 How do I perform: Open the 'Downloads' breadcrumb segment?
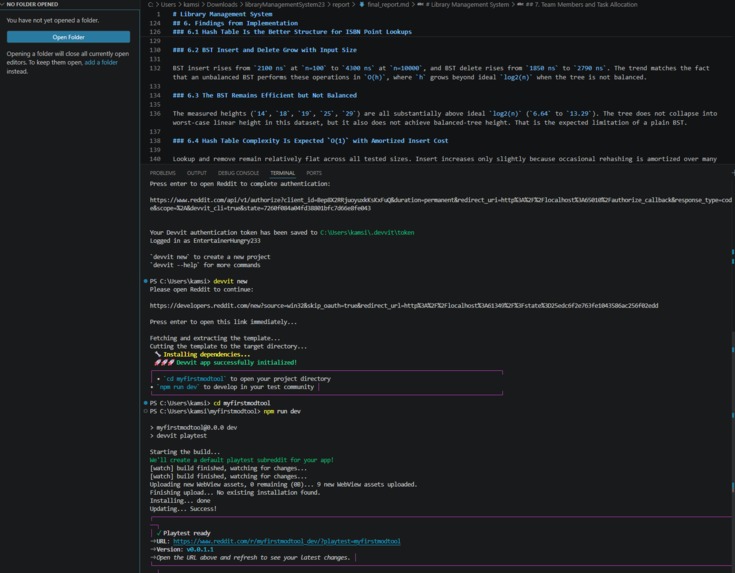click(x=222, y=4)
